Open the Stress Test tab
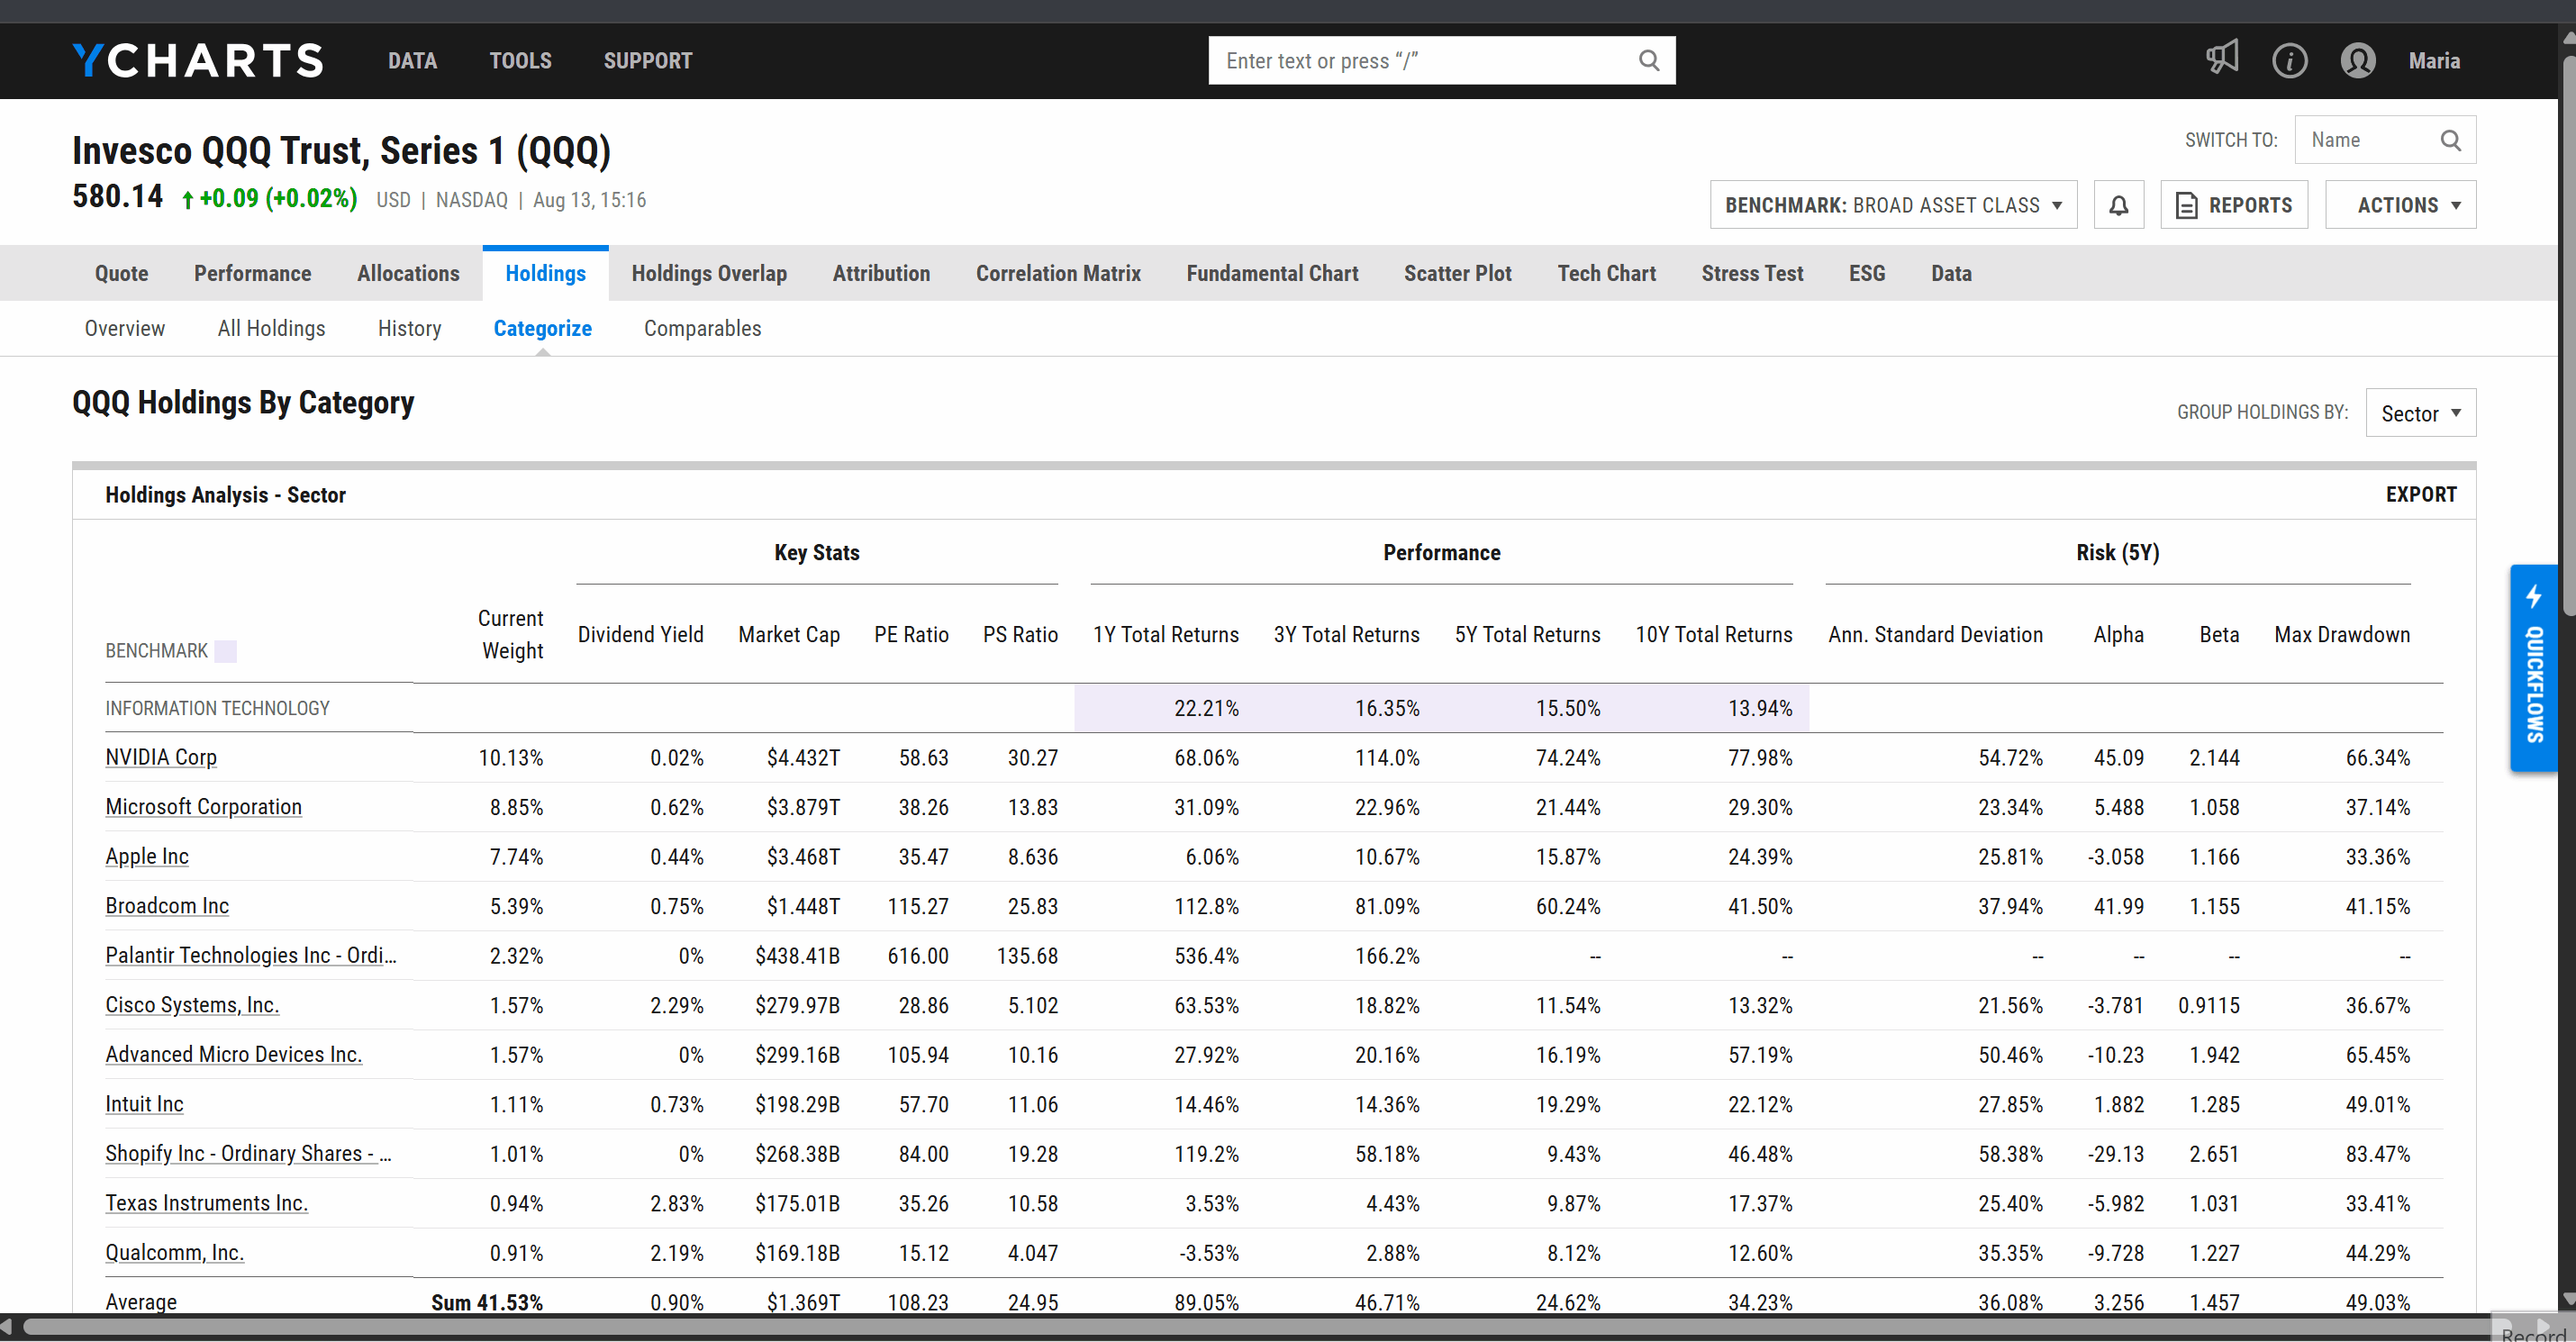The image size is (2576, 1342). [1752, 273]
